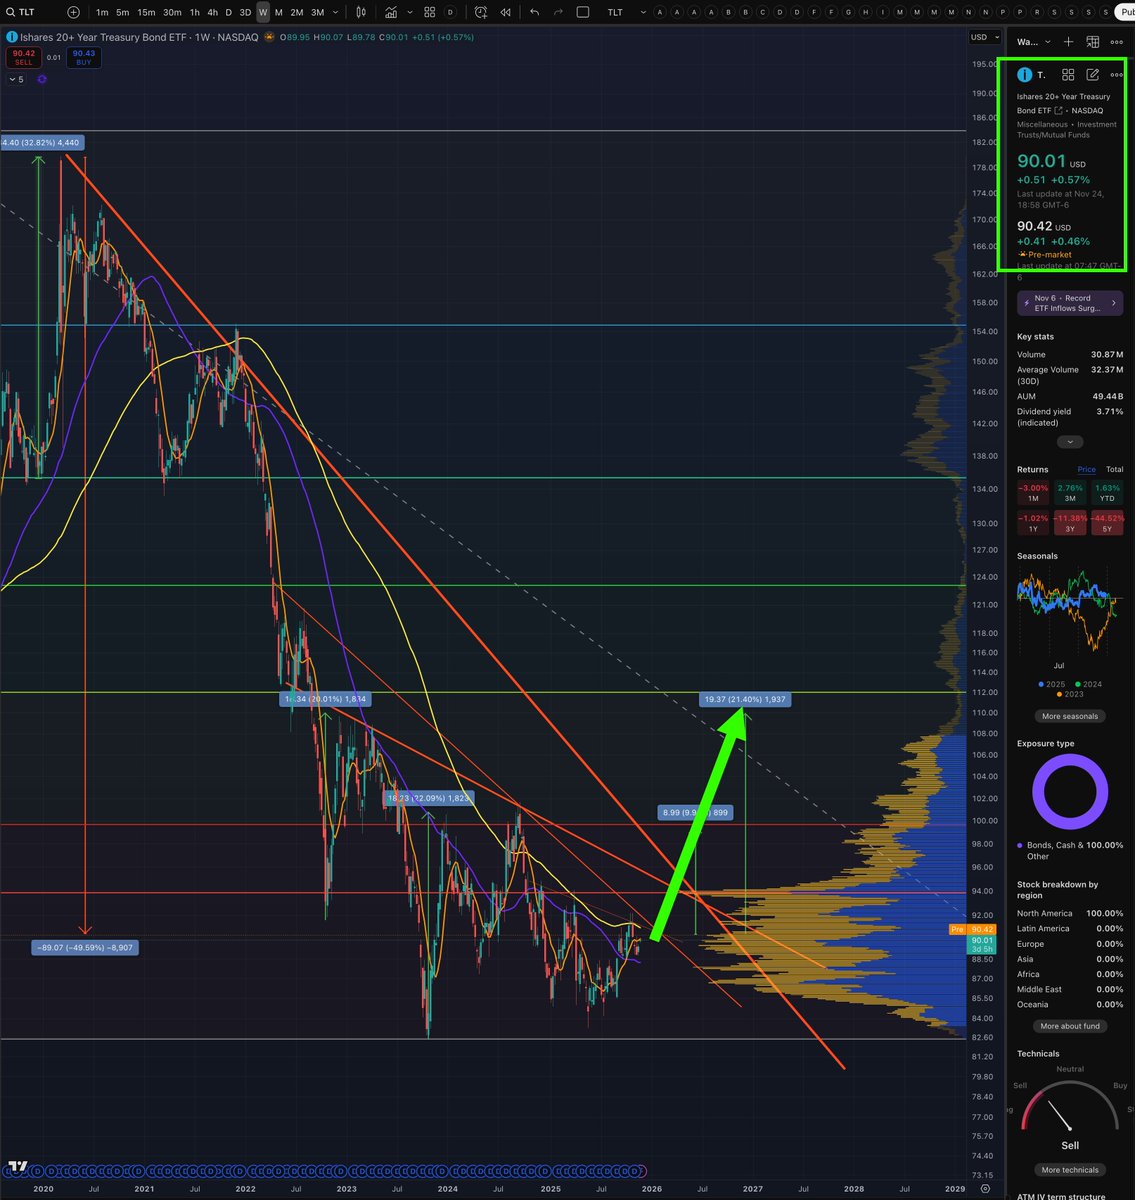The image size is (1135, 1200).
Task: Open the multi-chart layout selector icon
Action: tap(581, 12)
